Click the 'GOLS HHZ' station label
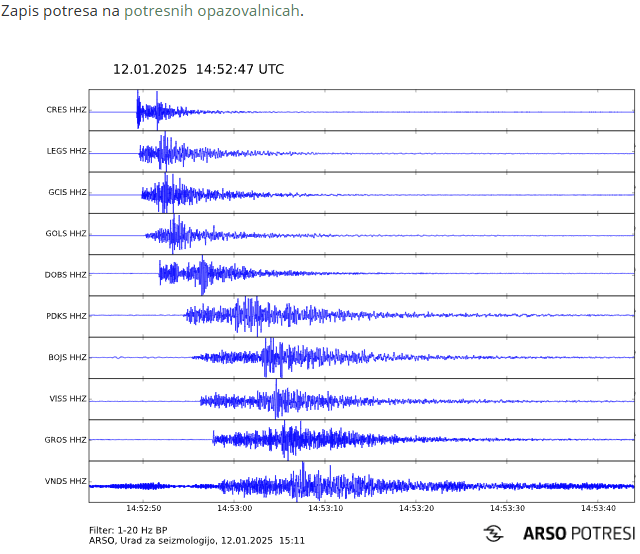This screenshot has width=640, height=554. coord(66,234)
